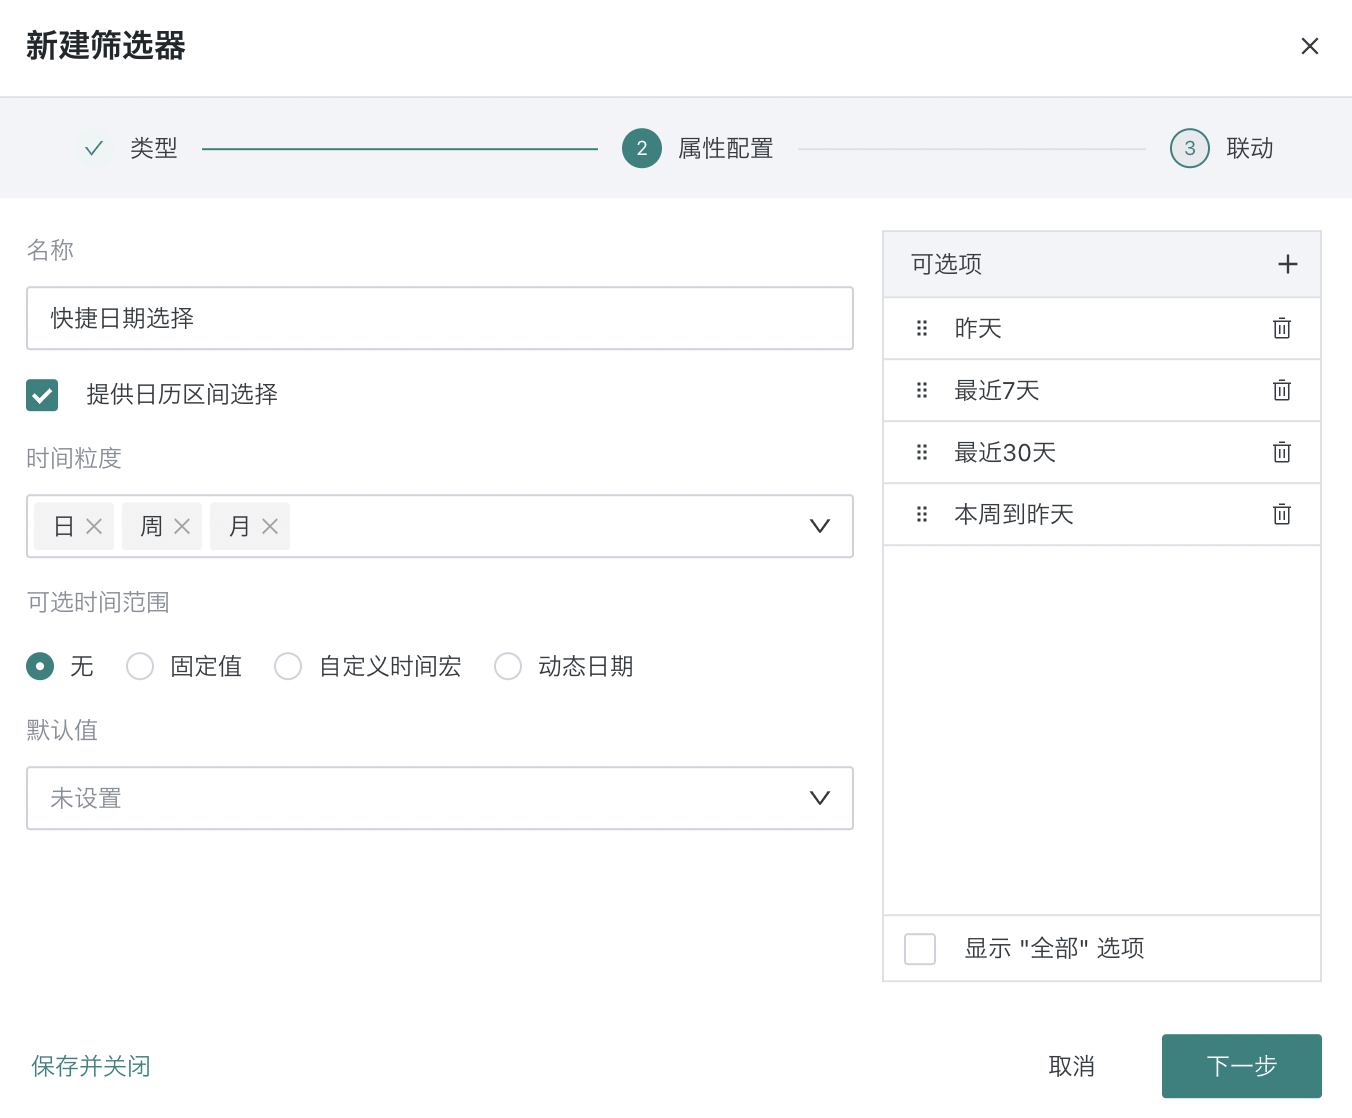The width and height of the screenshot is (1352, 1118).
Task: Click the 周 tag label in 时间粒度
Action: click(152, 526)
